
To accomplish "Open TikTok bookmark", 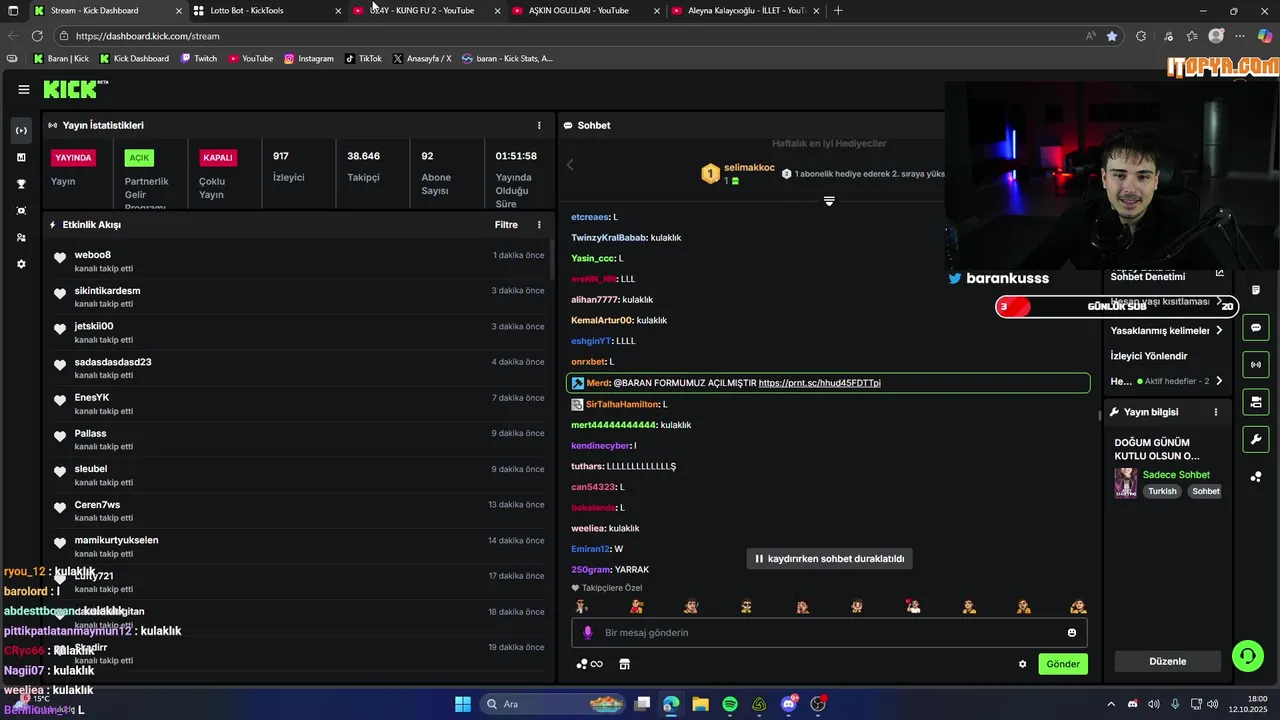I will pos(363,59).
